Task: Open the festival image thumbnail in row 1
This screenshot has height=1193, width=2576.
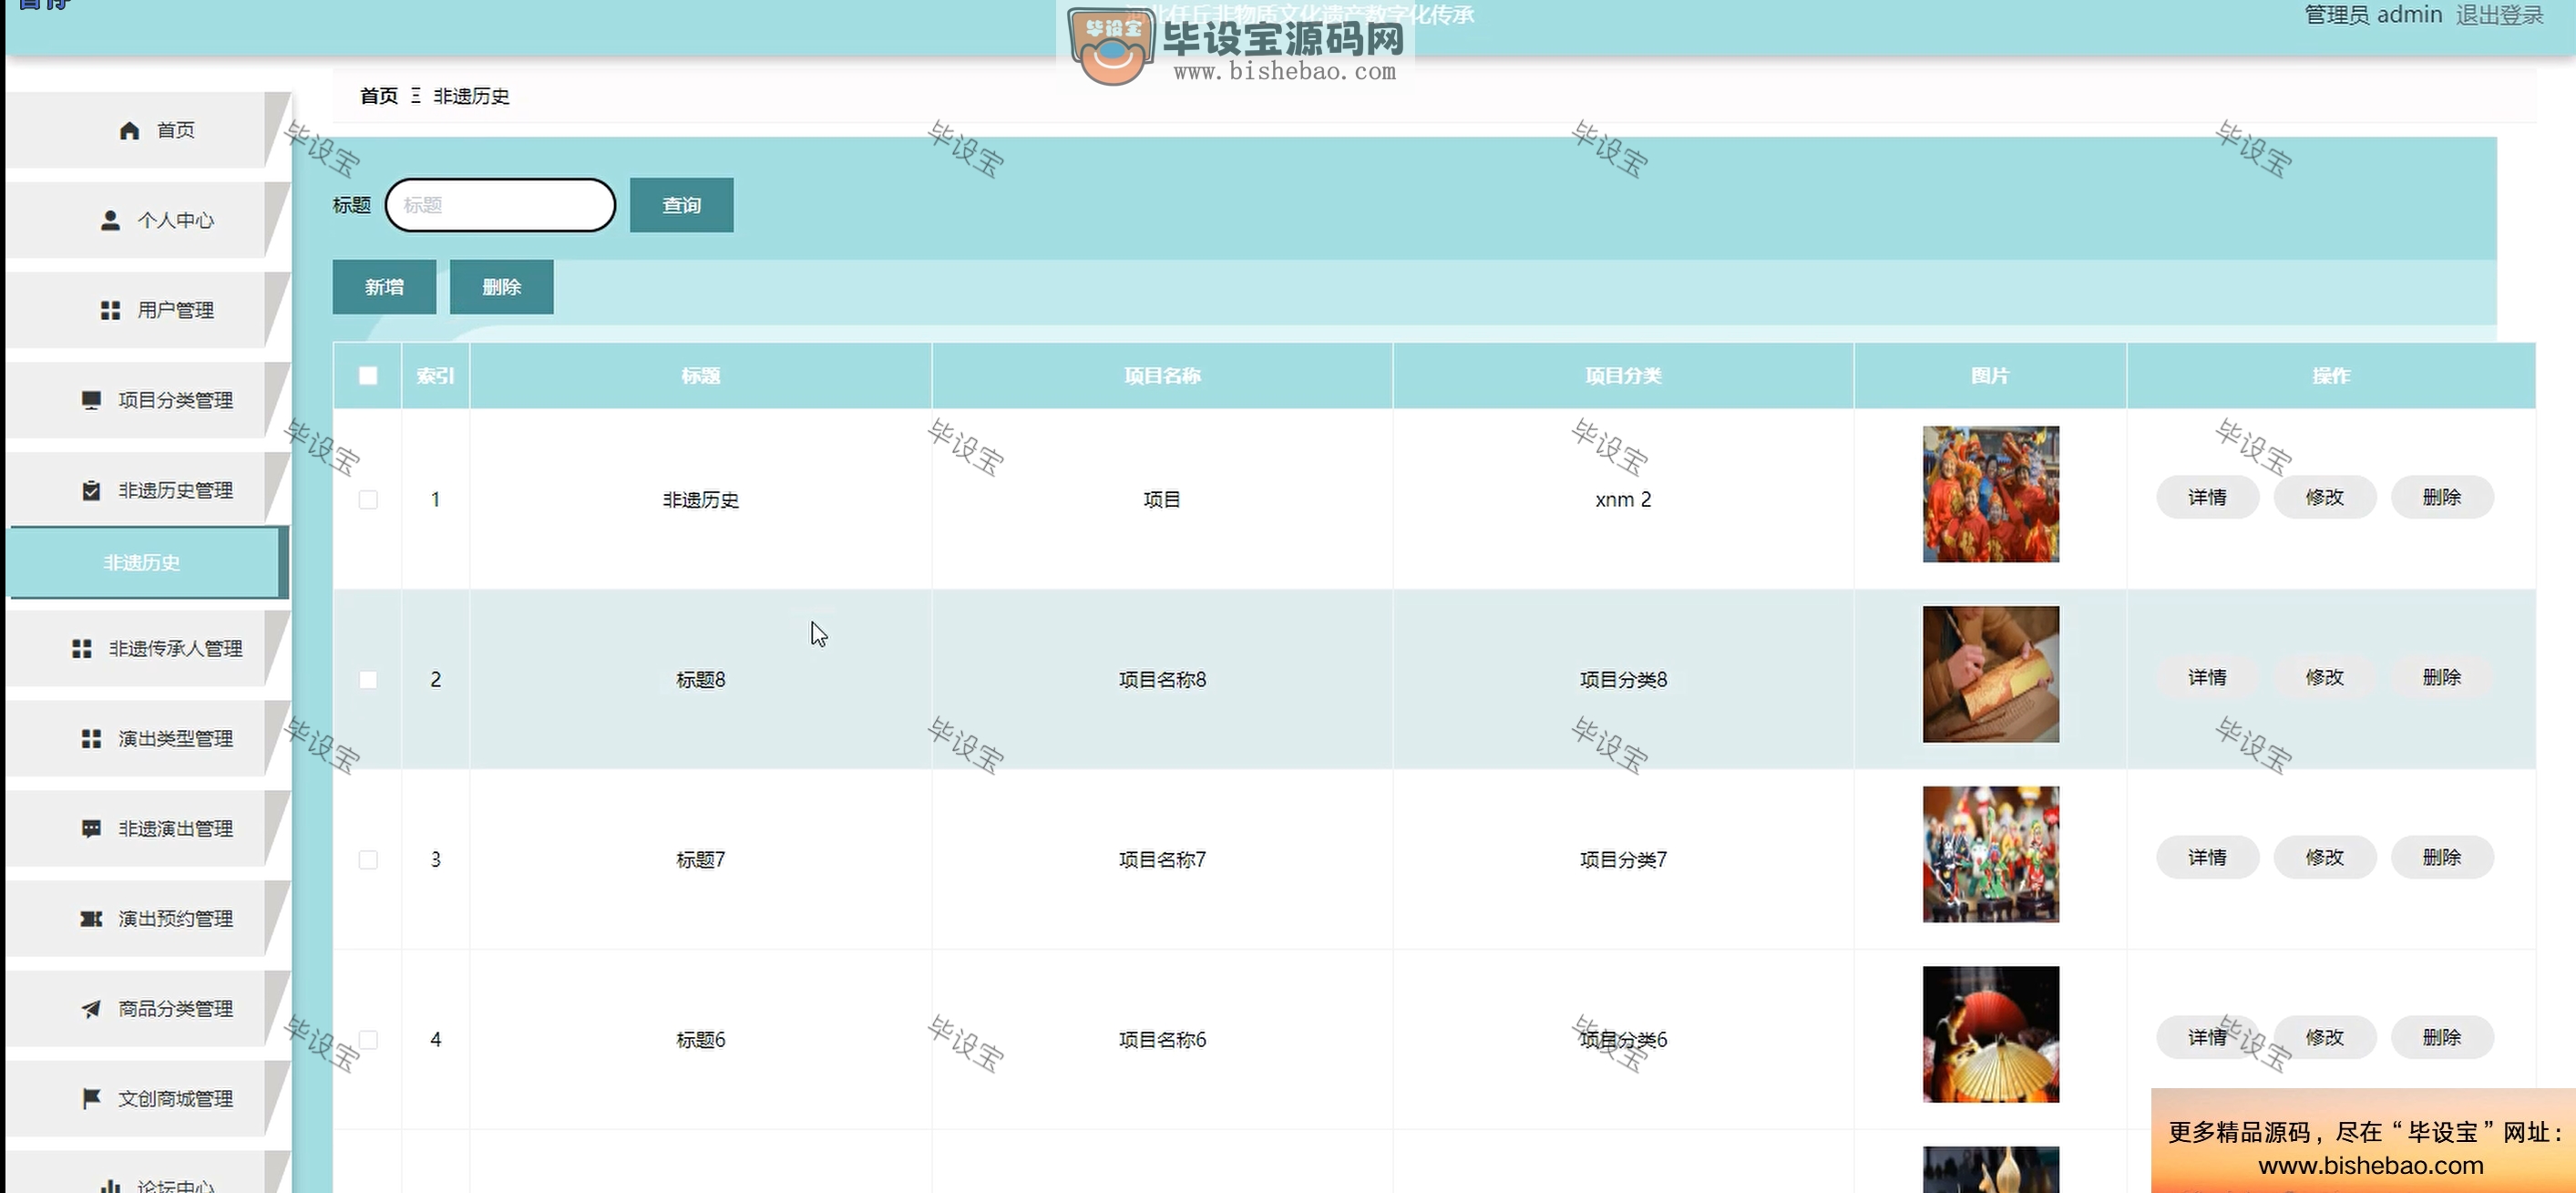Action: pyautogui.click(x=1990, y=494)
